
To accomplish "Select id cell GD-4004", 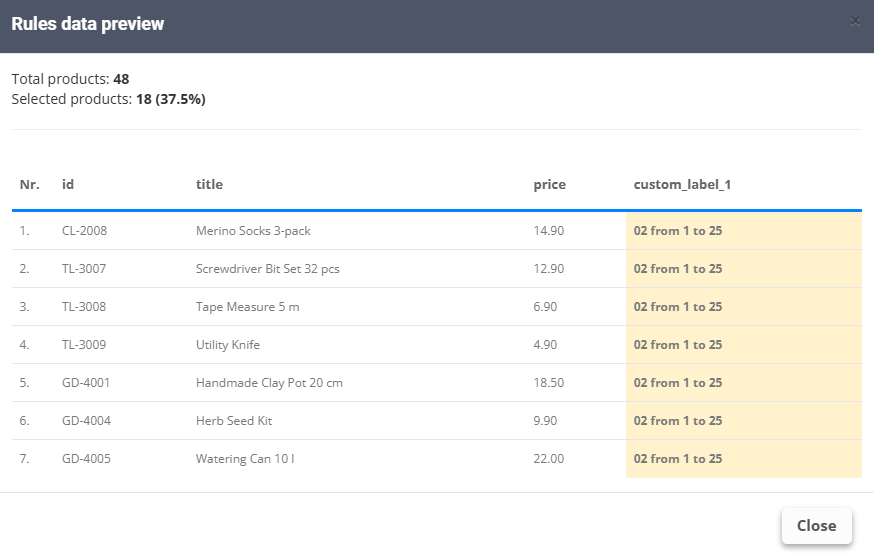I will pyautogui.click(x=86, y=420).
